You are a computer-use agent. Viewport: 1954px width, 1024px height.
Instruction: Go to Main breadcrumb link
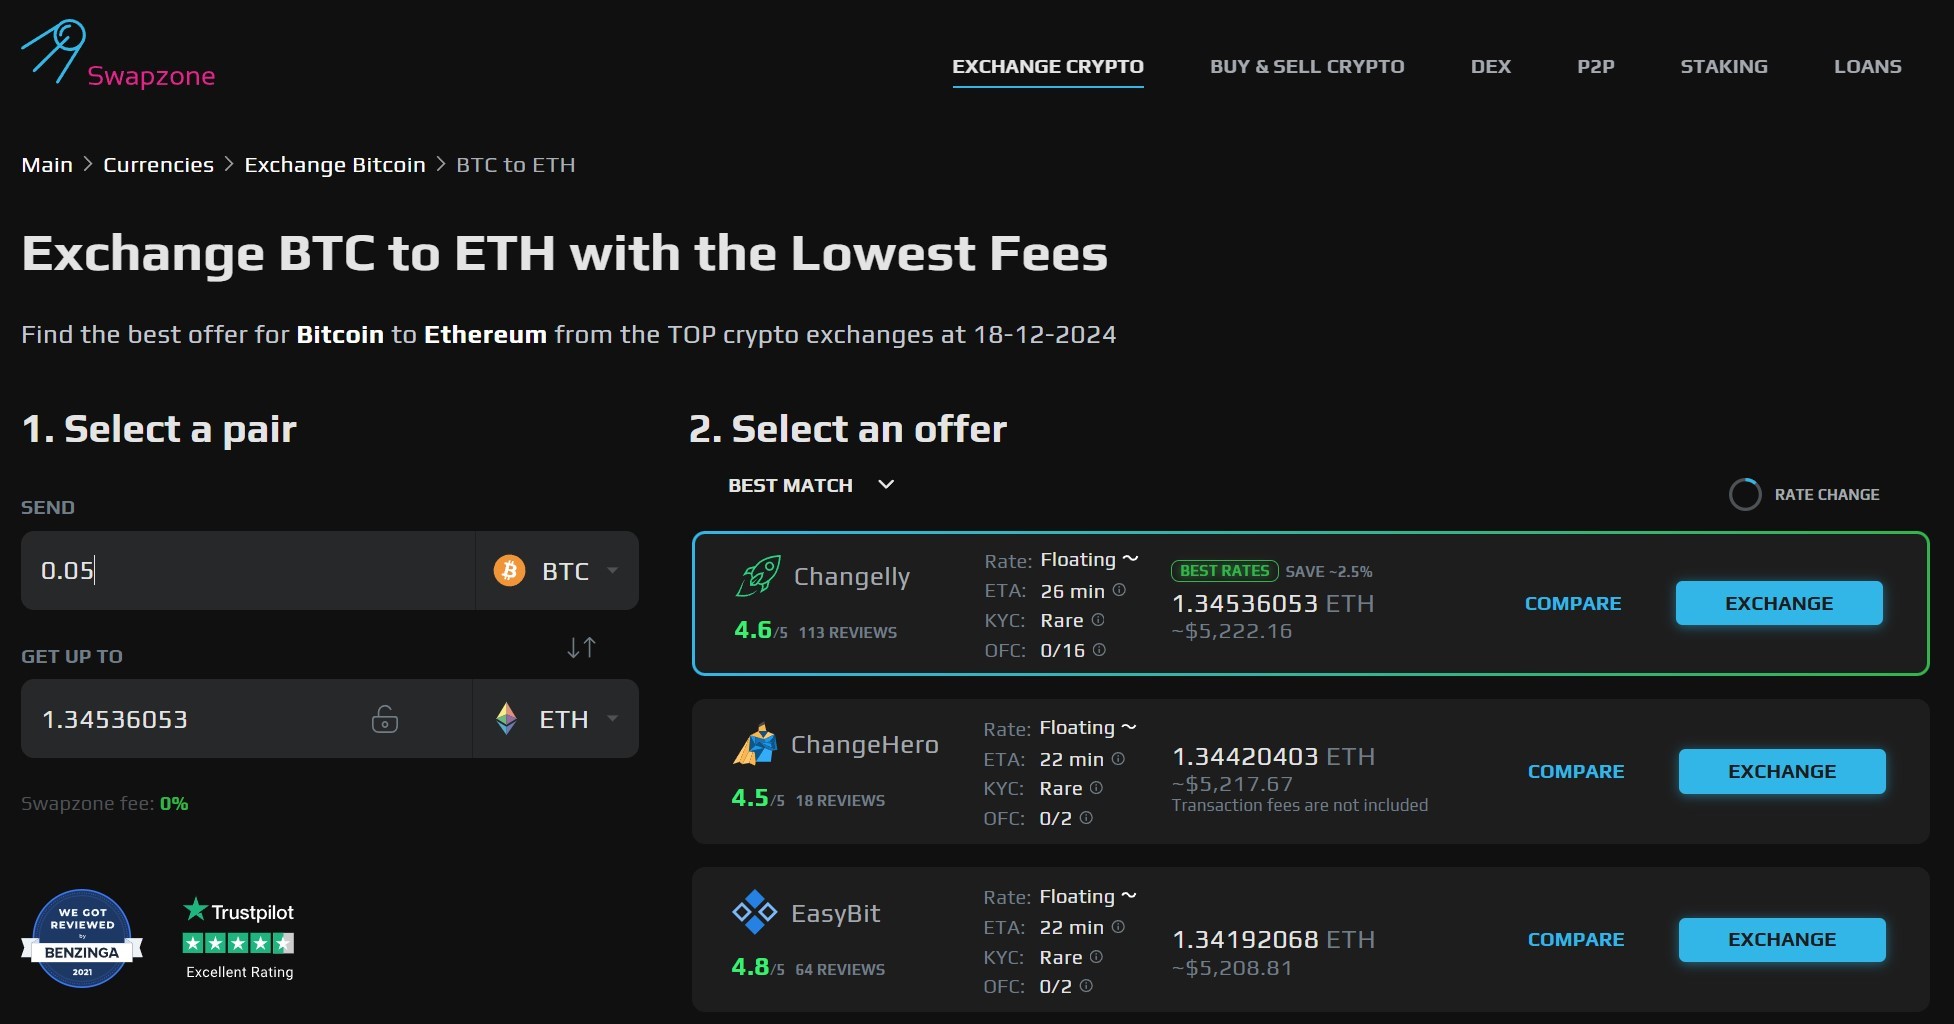click(x=47, y=165)
